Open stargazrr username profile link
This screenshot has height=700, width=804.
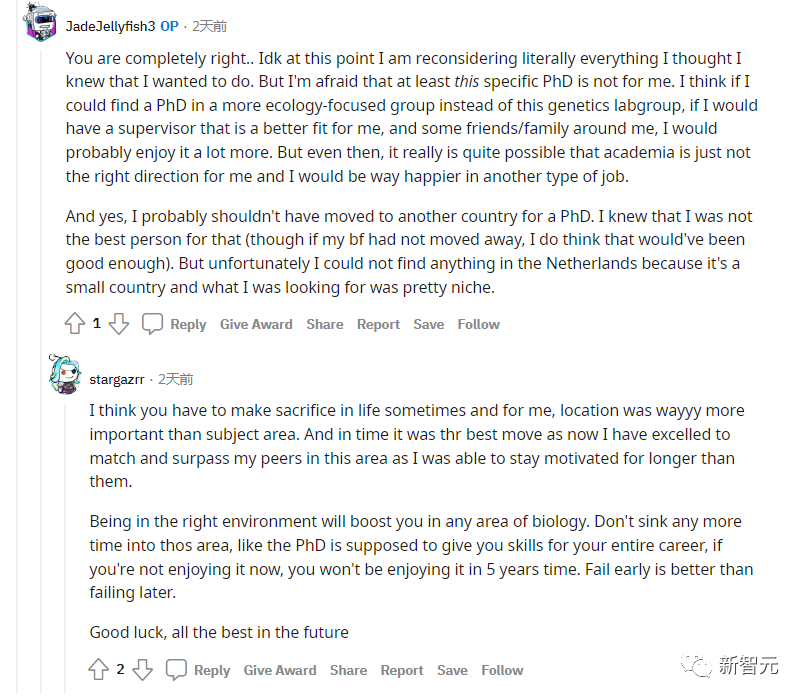(118, 380)
